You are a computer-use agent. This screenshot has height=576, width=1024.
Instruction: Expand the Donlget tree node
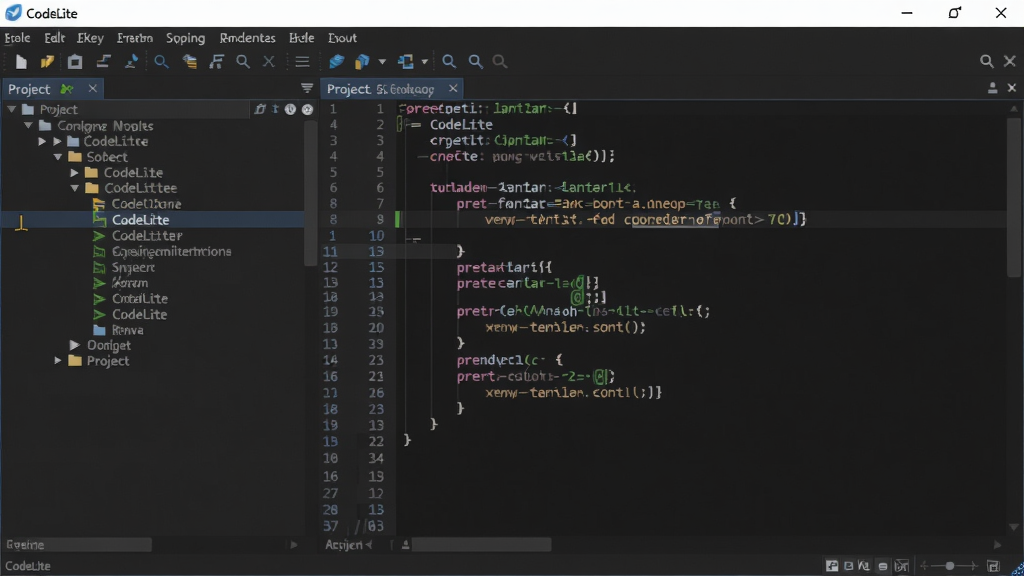point(74,345)
